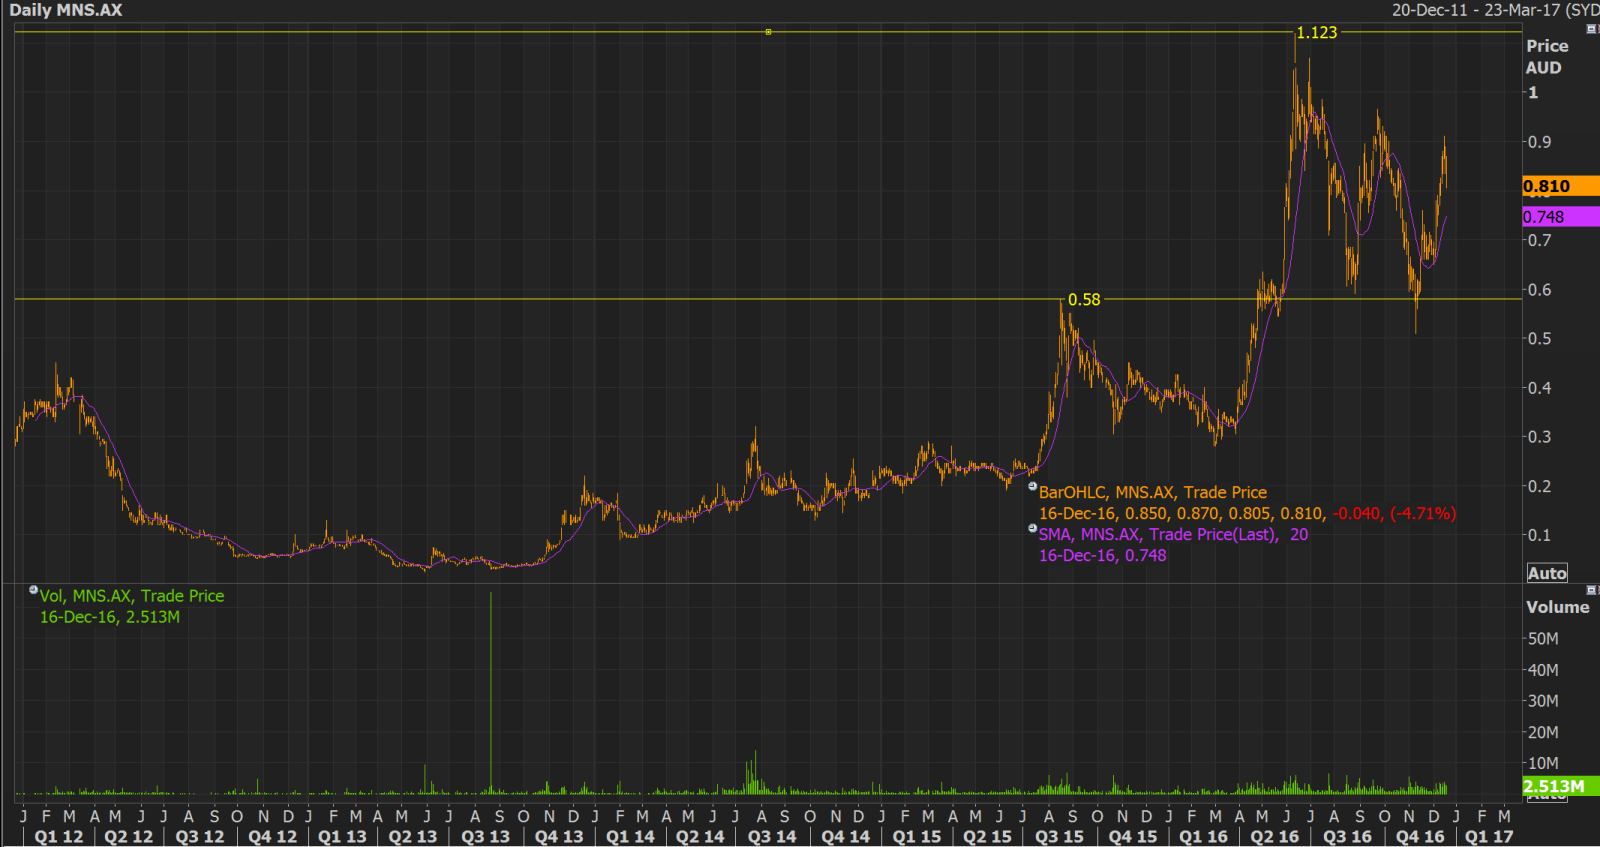1600x847 pixels.
Task: Click SMA, MNS.AX, Trade Price(Last) legend
Action: pos(1173,534)
